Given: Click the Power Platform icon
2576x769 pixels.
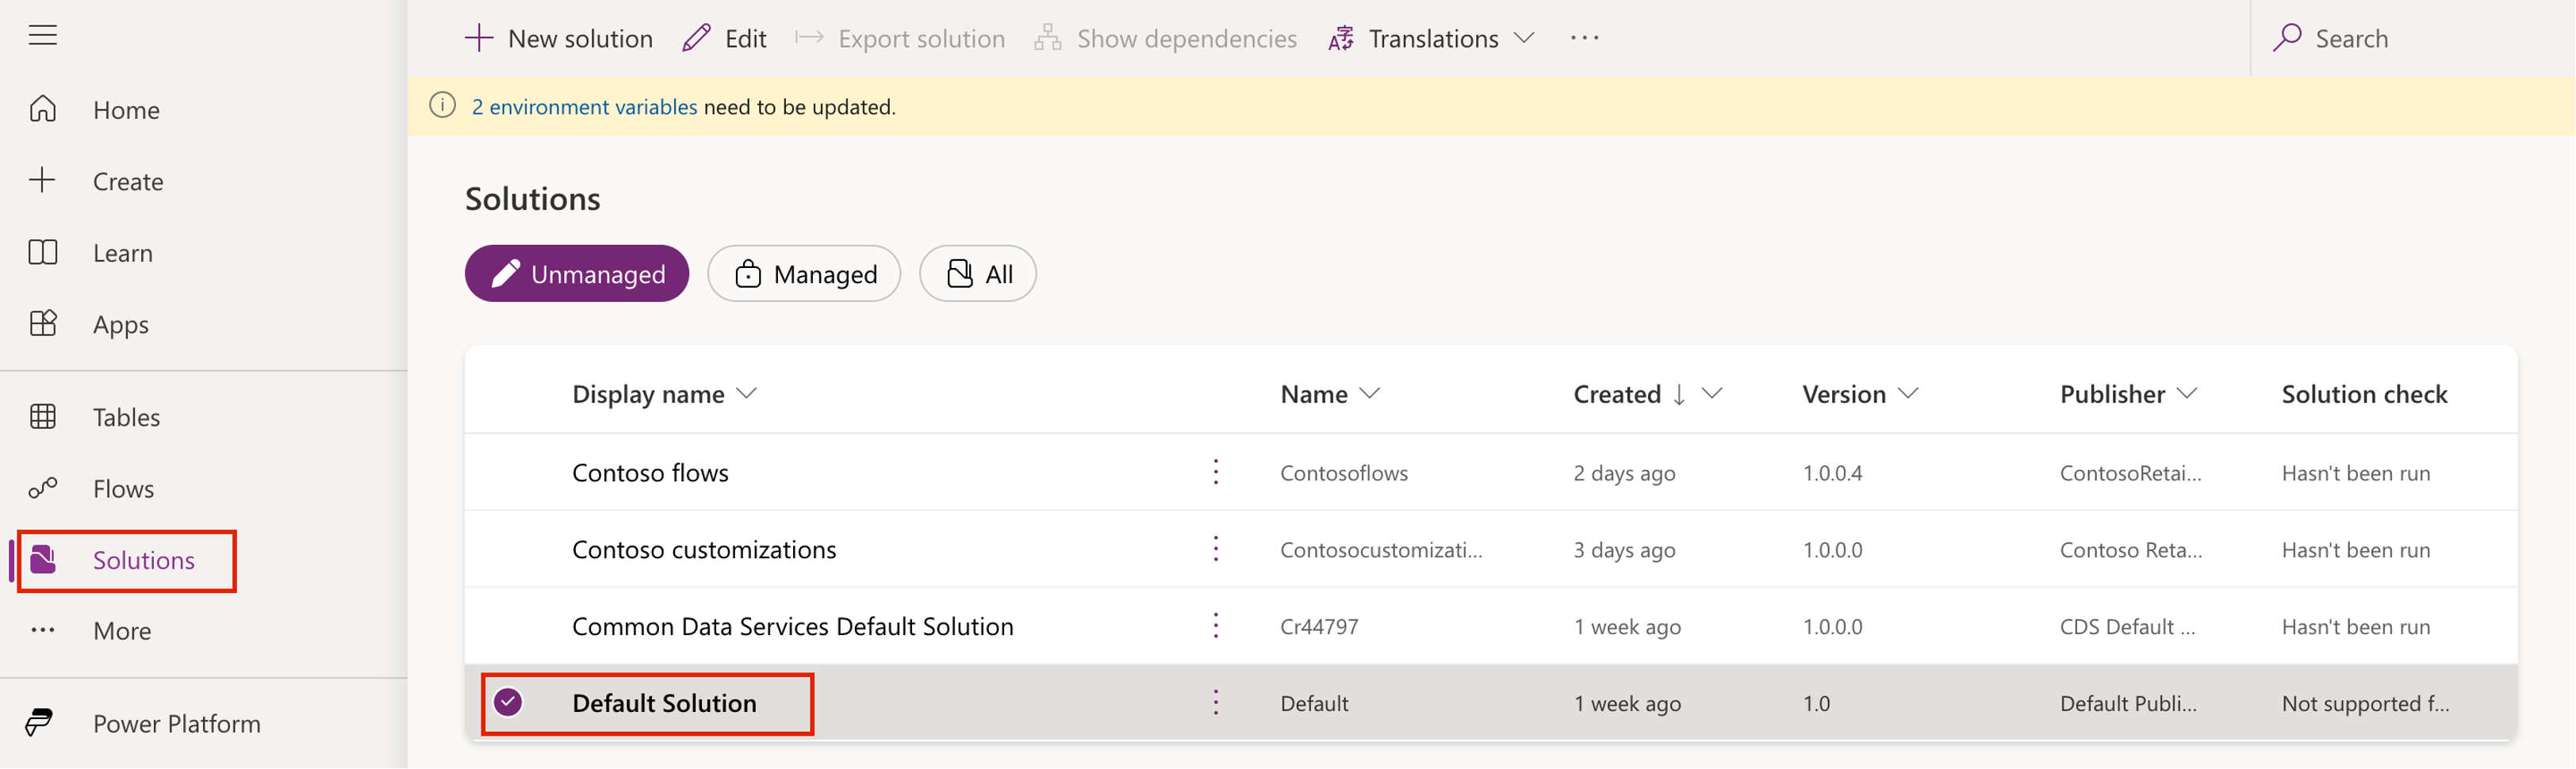Looking at the screenshot, I should (x=40, y=722).
